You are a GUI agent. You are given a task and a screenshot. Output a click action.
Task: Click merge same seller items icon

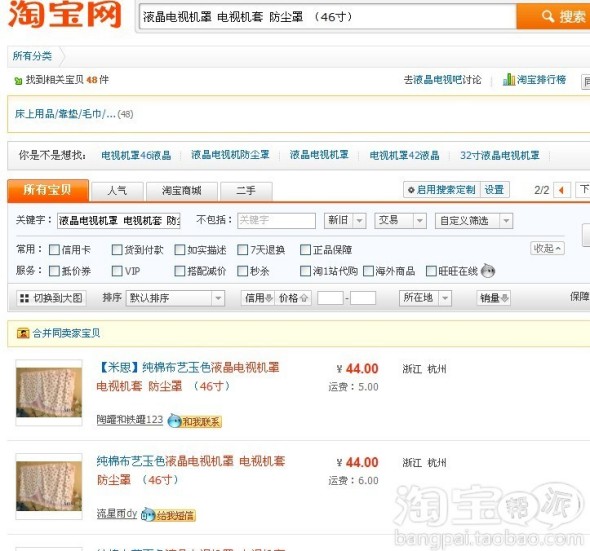pos(23,333)
